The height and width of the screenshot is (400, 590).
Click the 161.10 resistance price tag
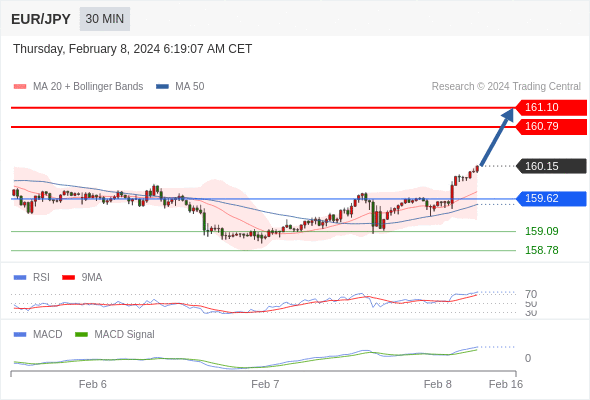click(x=551, y=108)
